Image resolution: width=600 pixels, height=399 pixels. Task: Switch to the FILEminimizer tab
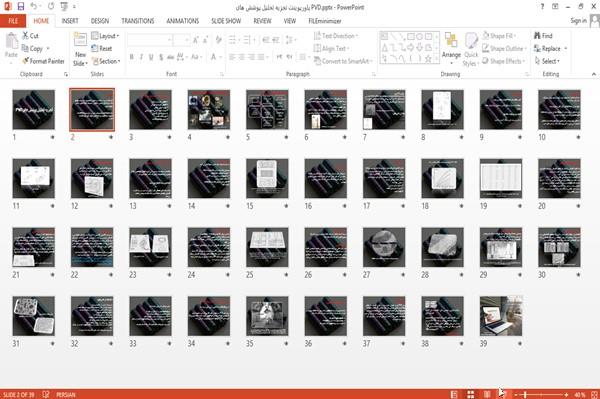(325, 21)
